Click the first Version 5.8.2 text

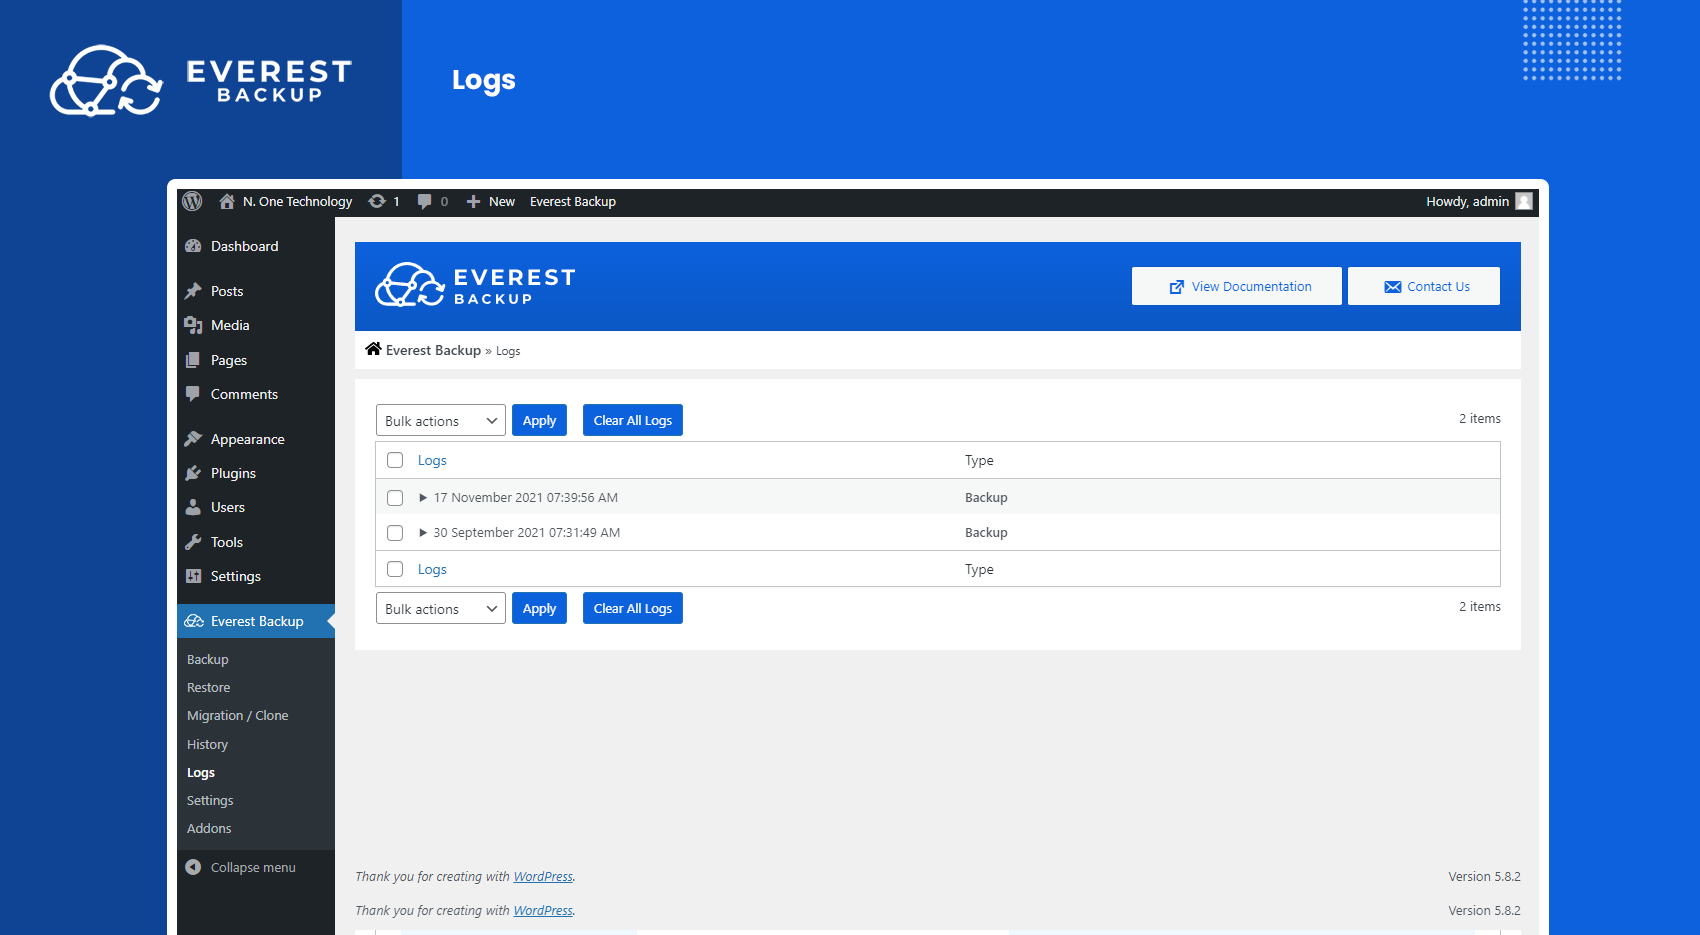(x=1484, y=876)
